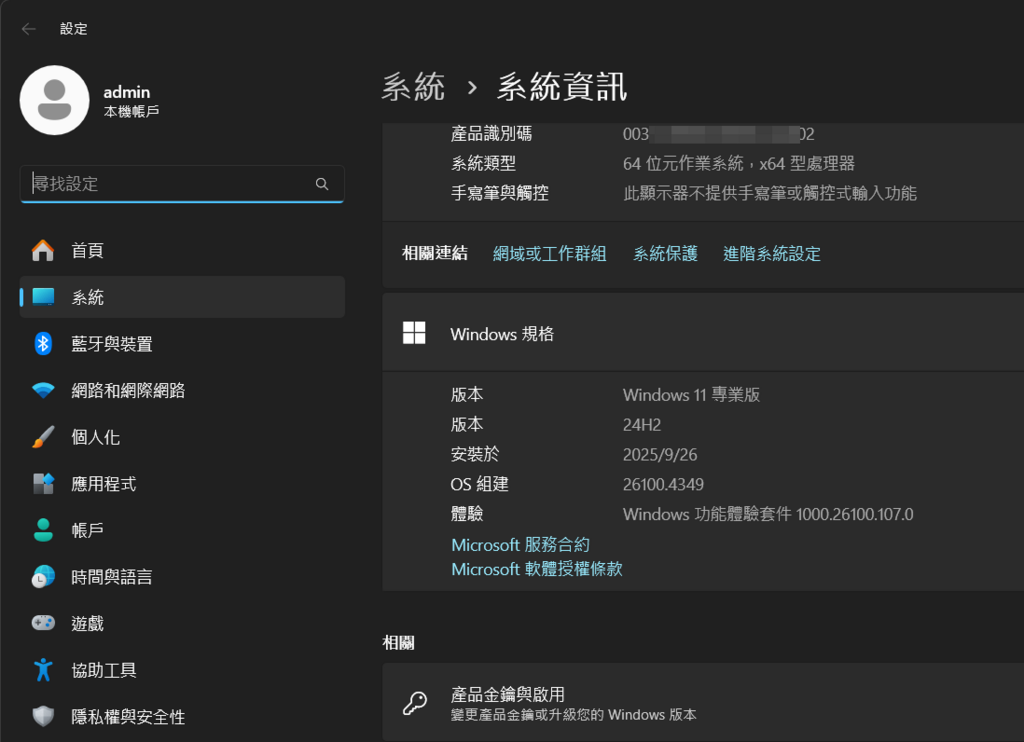Go to 網路和網際網路 settings
The width and height of the screenshot is (1024, 742).
182,391
